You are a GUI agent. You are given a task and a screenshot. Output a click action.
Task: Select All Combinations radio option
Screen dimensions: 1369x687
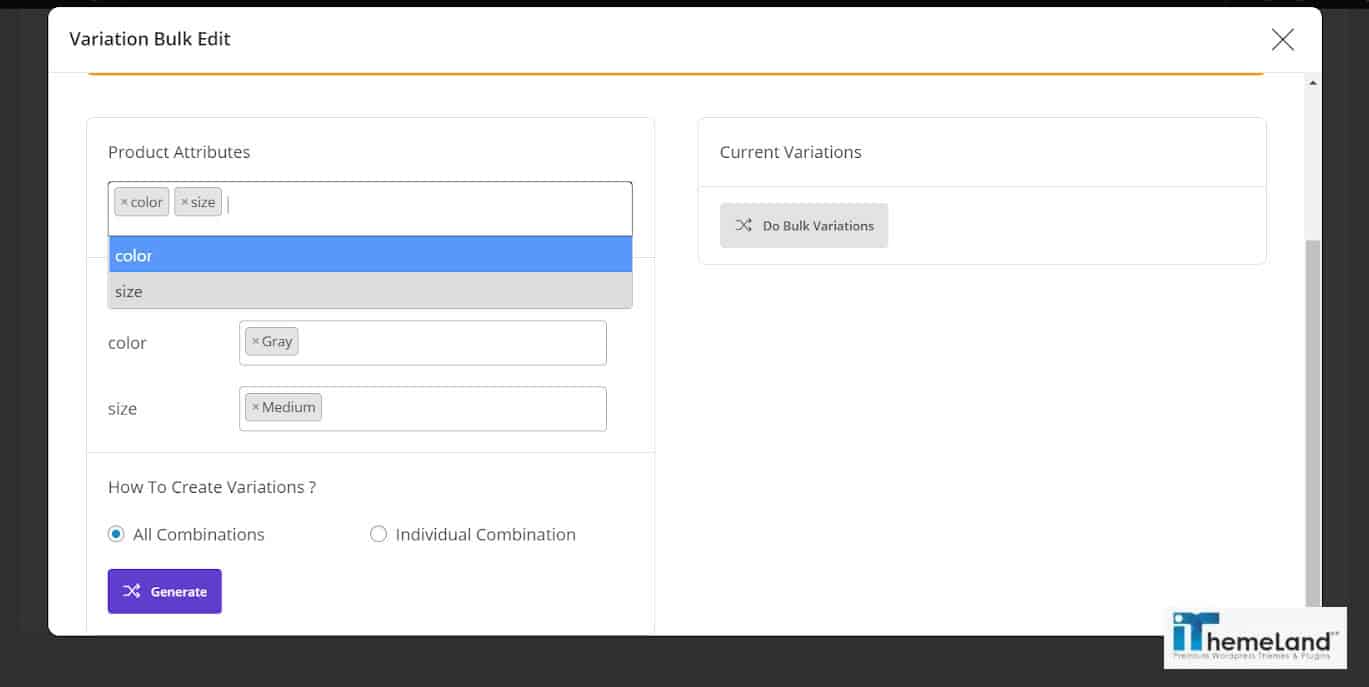pos(116,534)
